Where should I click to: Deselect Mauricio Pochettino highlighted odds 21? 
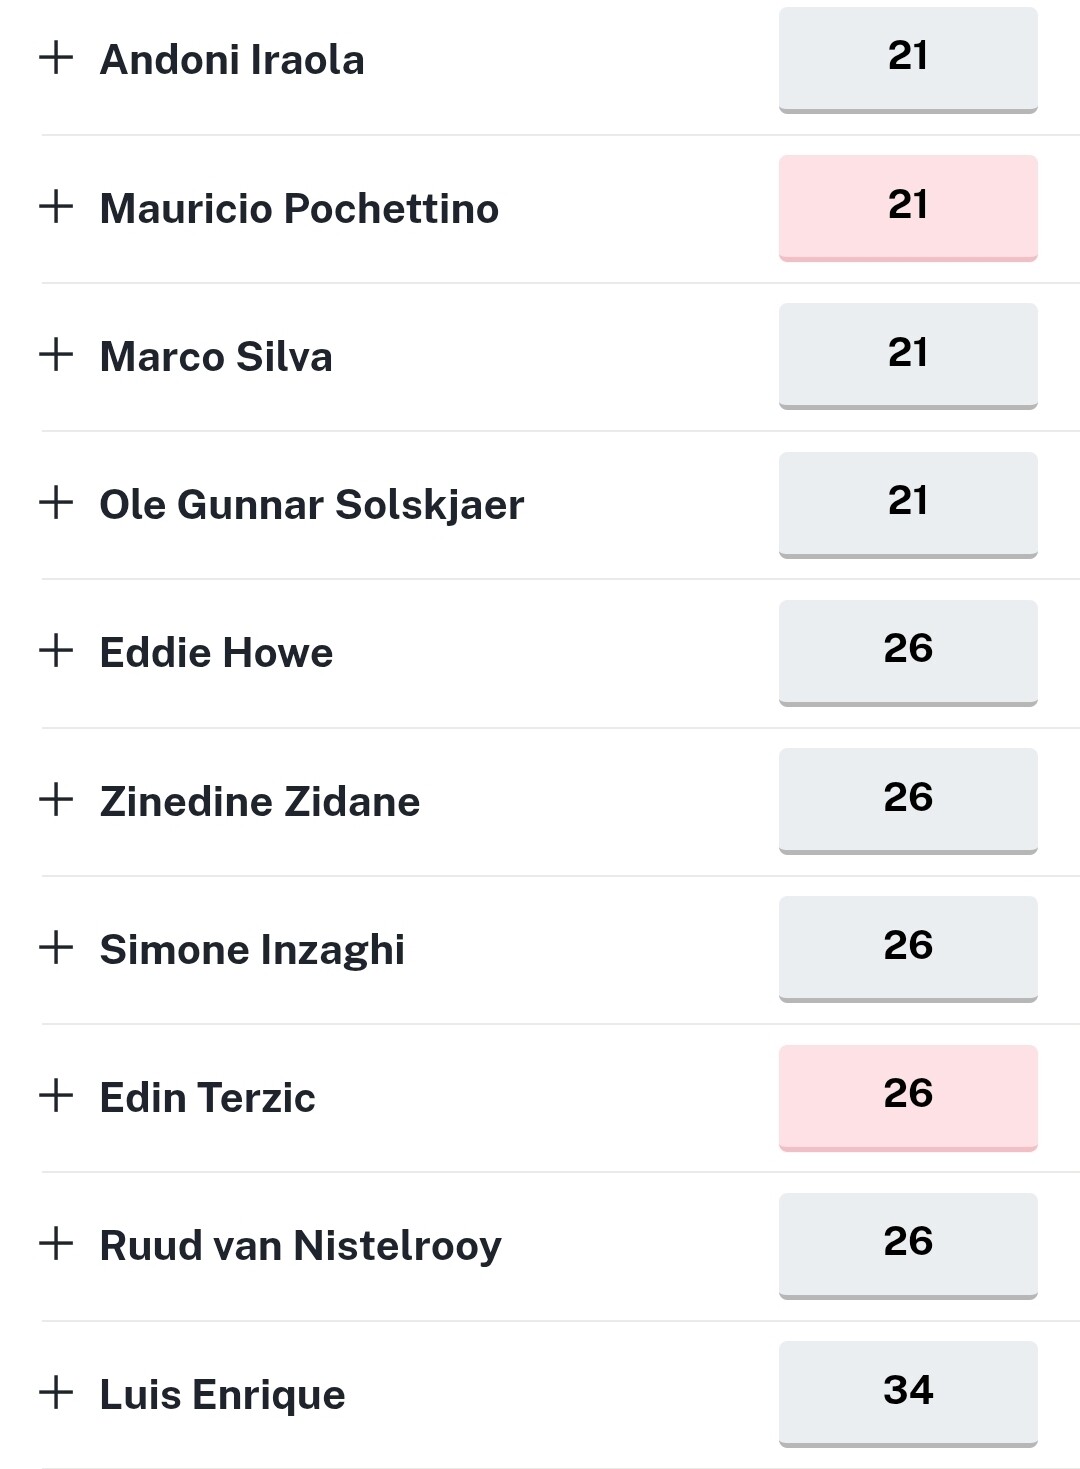908,207
